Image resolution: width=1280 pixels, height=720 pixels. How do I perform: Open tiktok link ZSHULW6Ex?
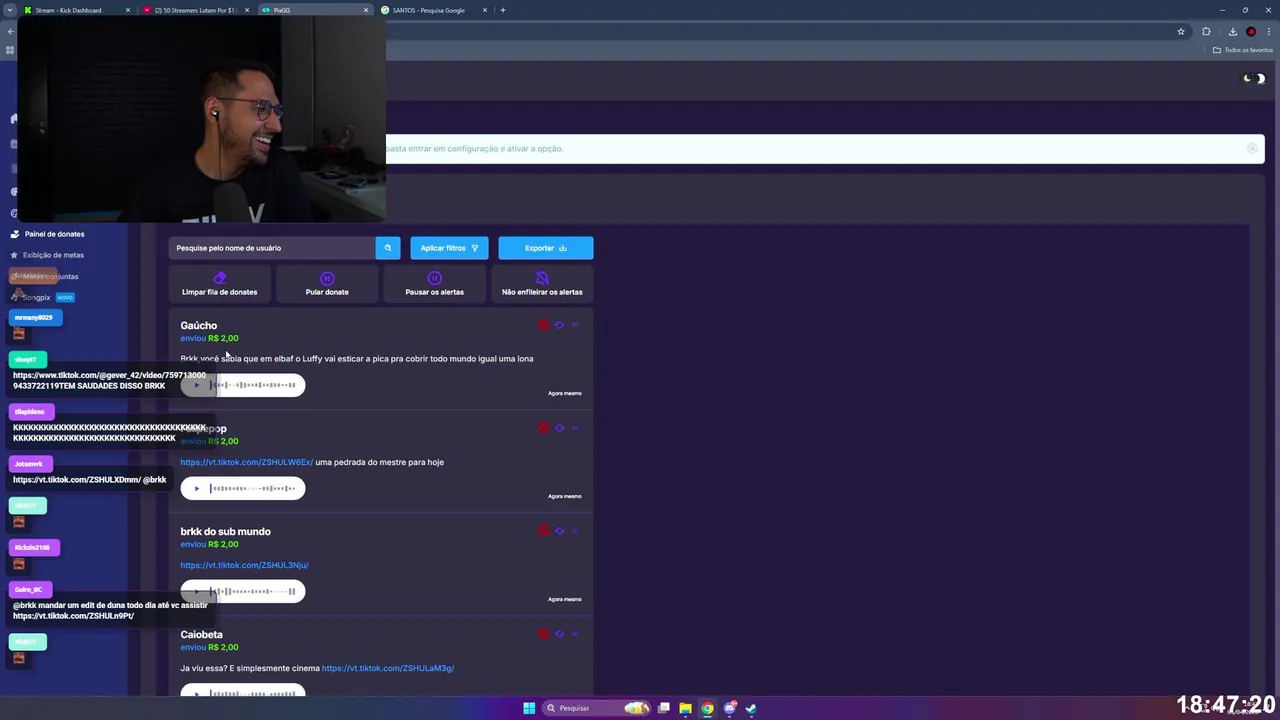pos(247,462)
